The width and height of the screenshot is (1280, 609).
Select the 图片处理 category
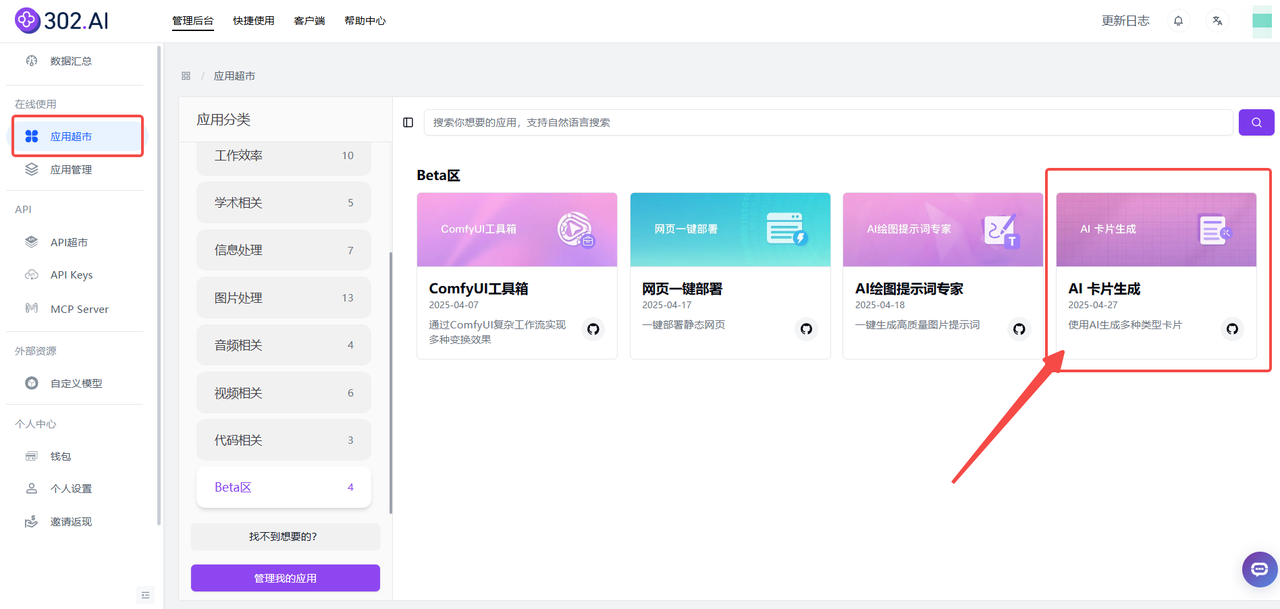tap(284, 298)
